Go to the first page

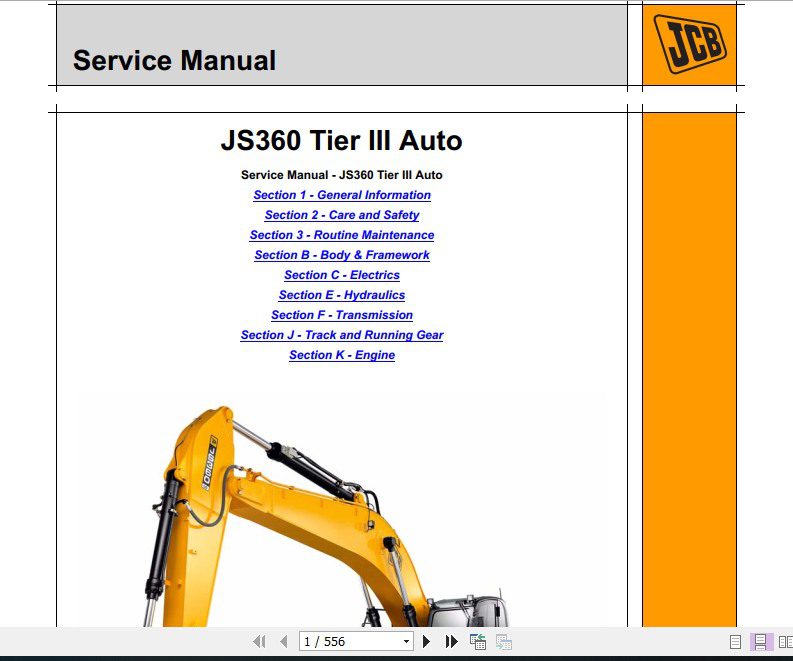(x=259, y=642)
